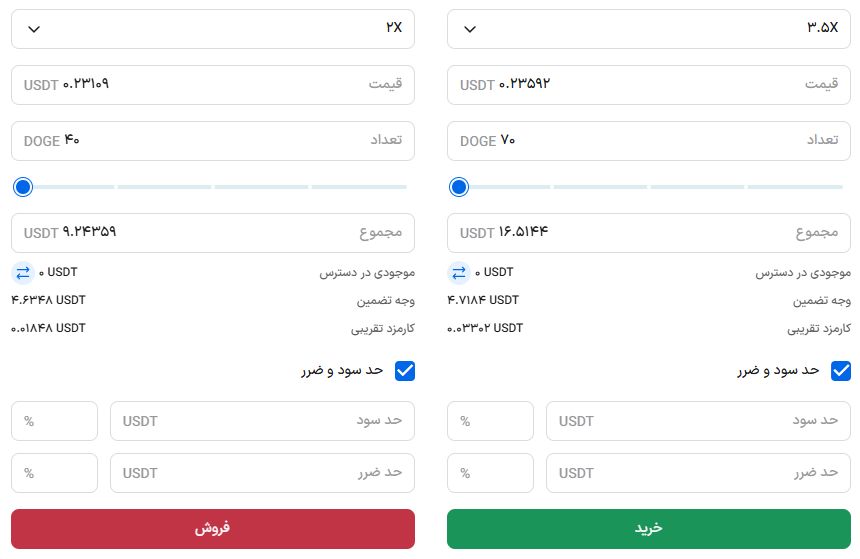This screenshot has height=559, width=860.
Task: Click the sell total field showing 9.24359
Action: (x=213, y=233)
